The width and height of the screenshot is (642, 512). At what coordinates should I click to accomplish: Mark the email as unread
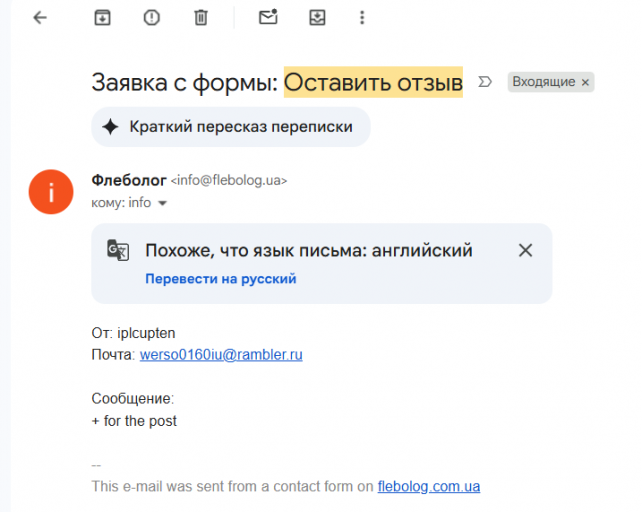coord(268,18)
